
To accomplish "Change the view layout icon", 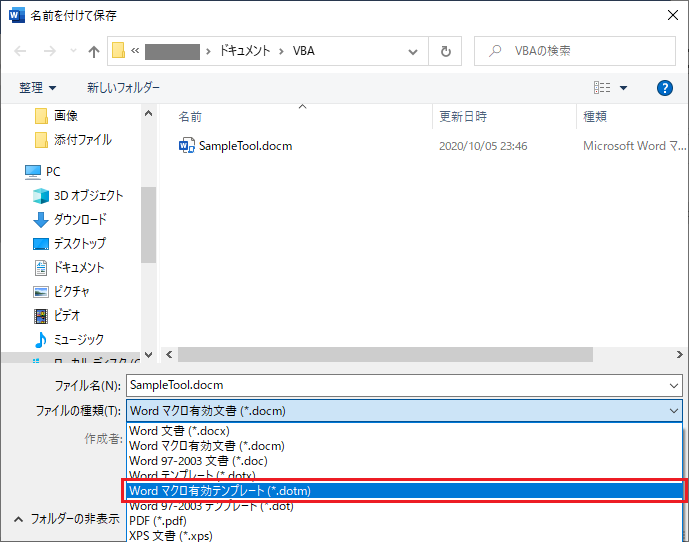I will coord(602,87).
